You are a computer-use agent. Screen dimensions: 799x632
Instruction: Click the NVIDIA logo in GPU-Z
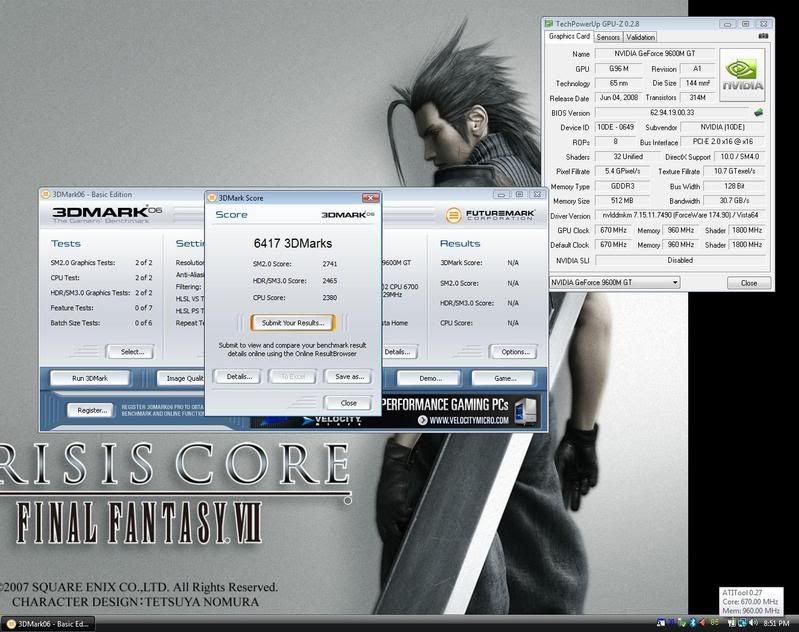pyautogui.click(x=743, y=73)
